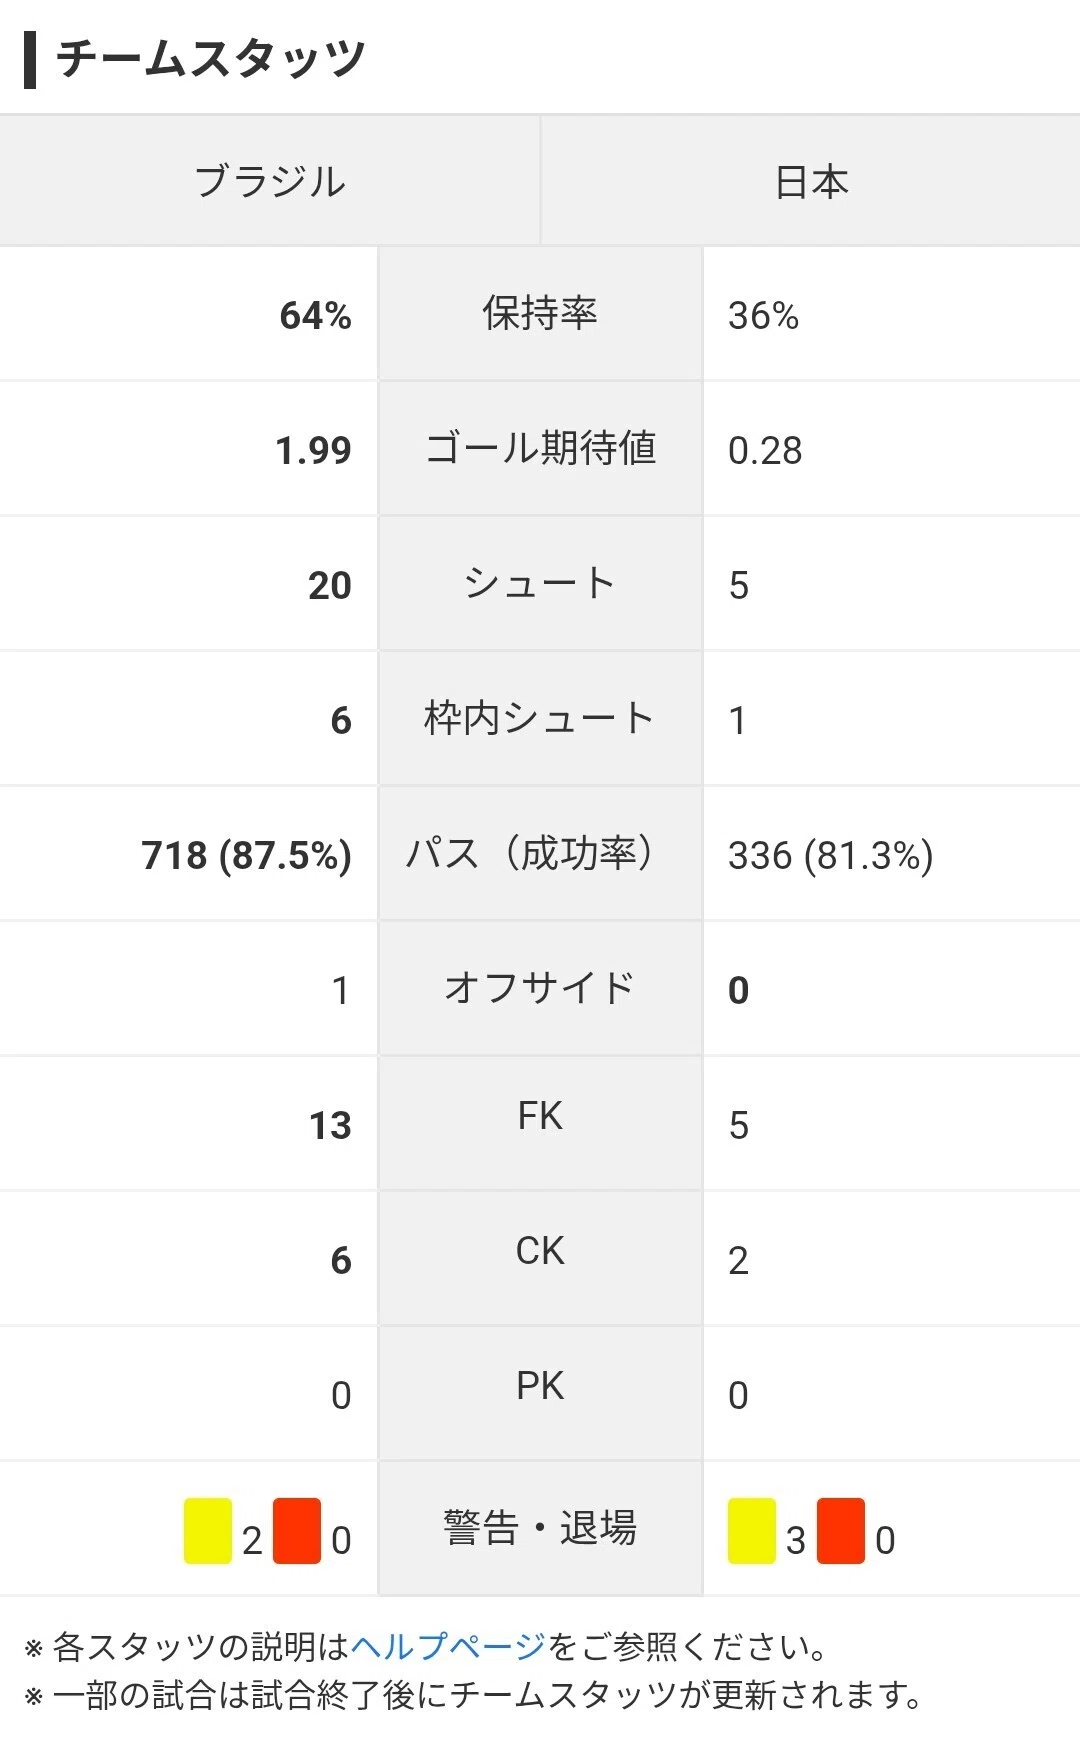Click Brazil's red card icon

297,1530
